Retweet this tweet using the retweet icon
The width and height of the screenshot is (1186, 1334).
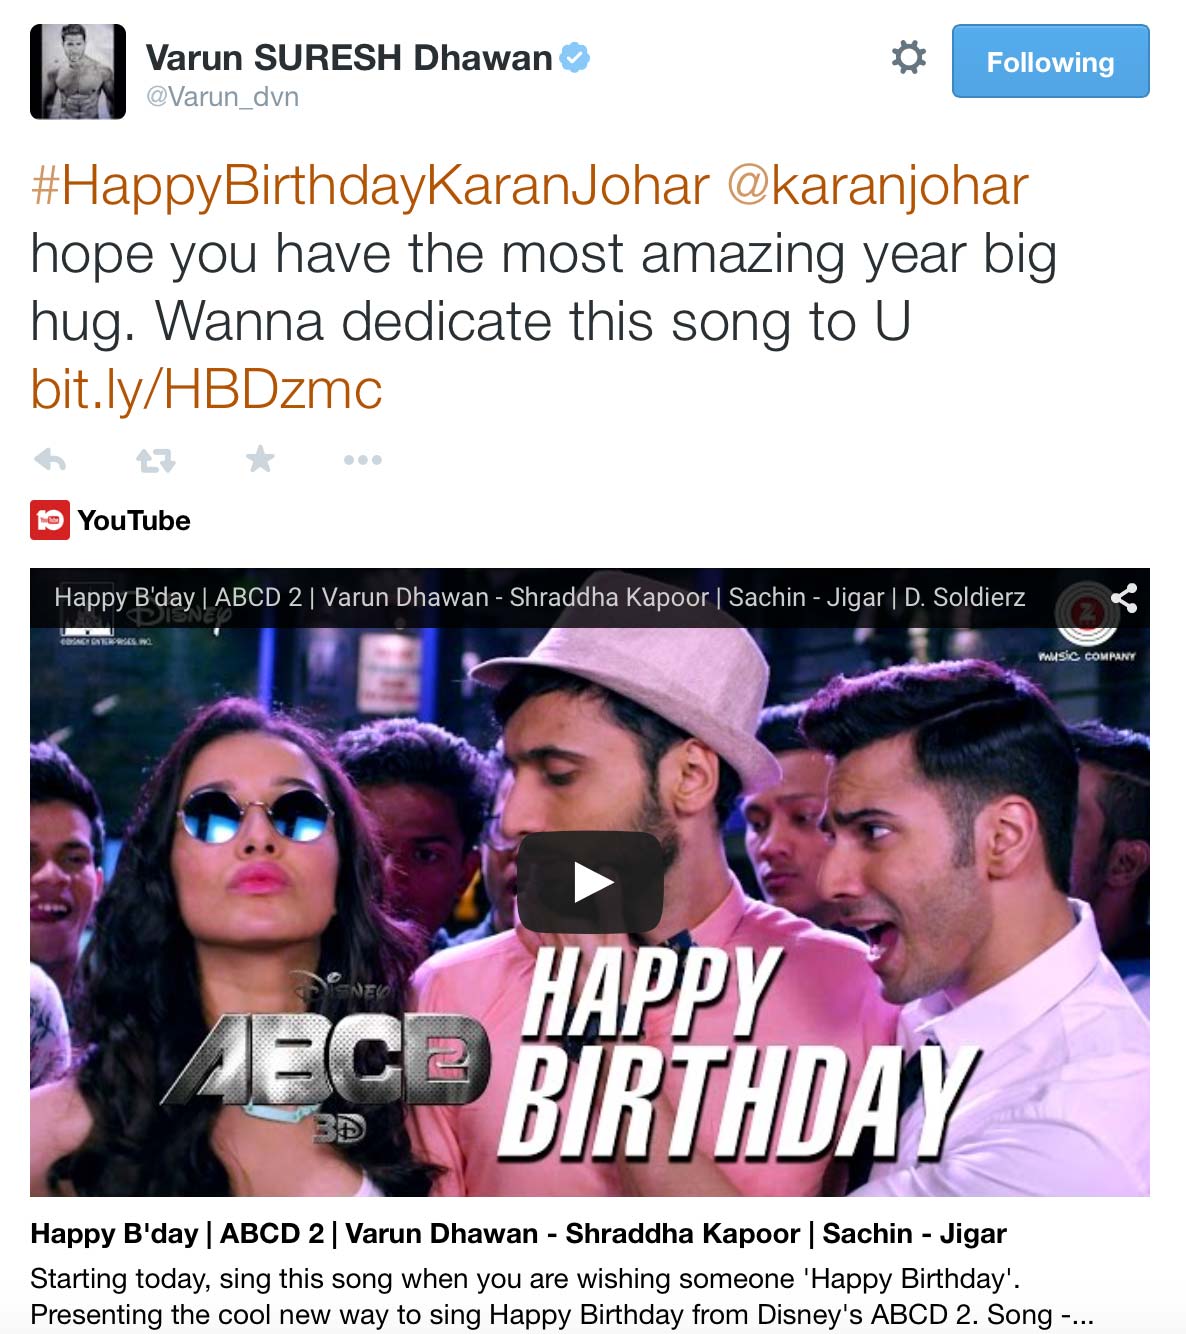(x=156, y=460)
